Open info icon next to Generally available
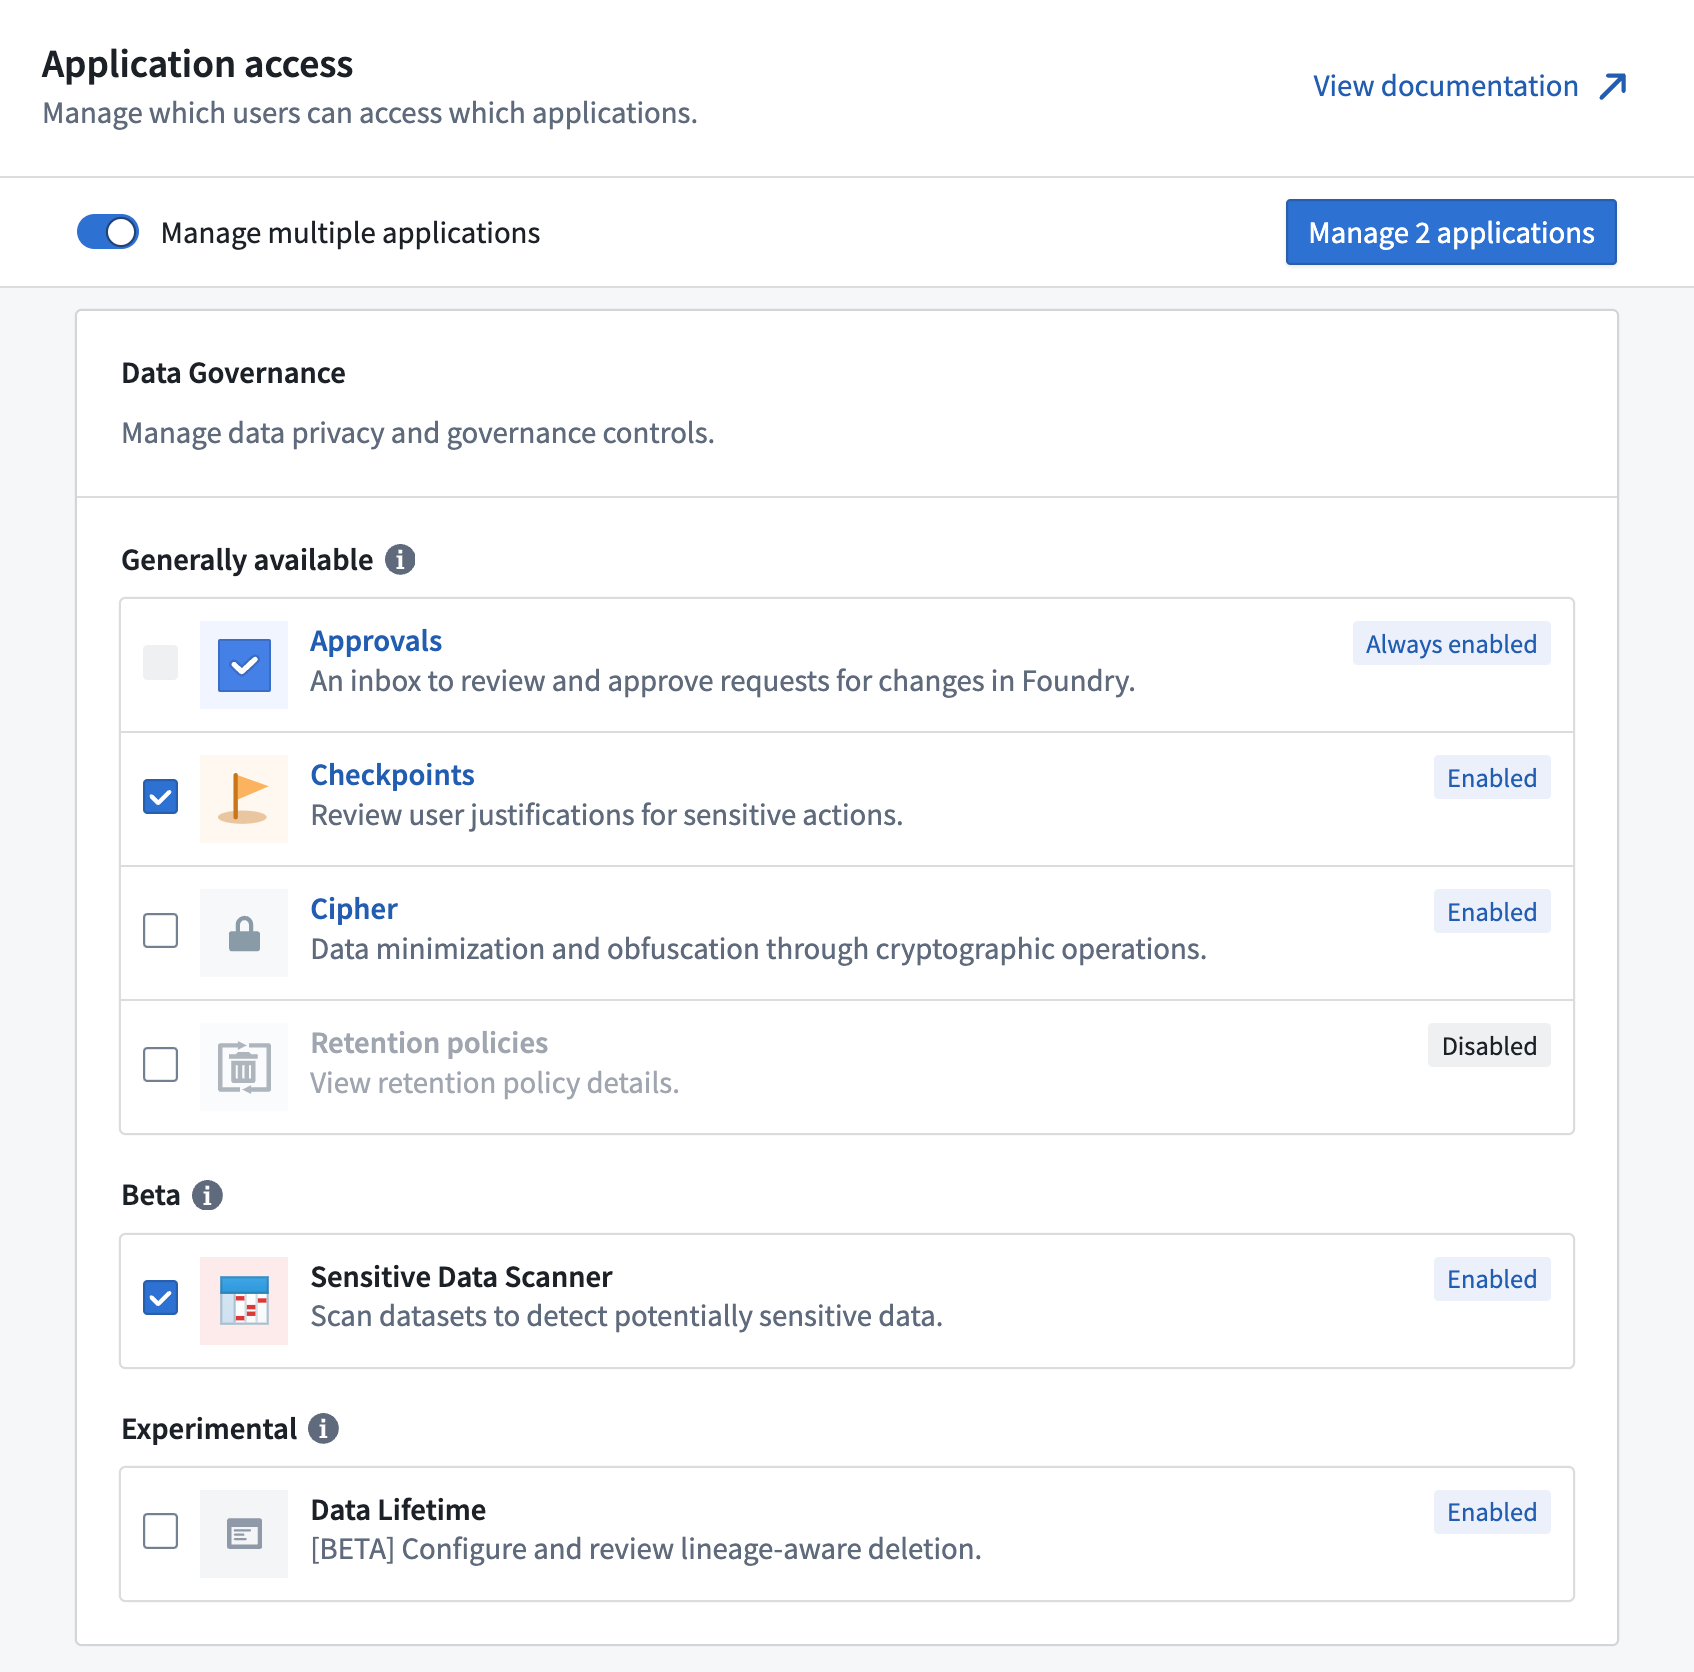The width and height of the screenshot is (1694, 1672). (400, 559)
